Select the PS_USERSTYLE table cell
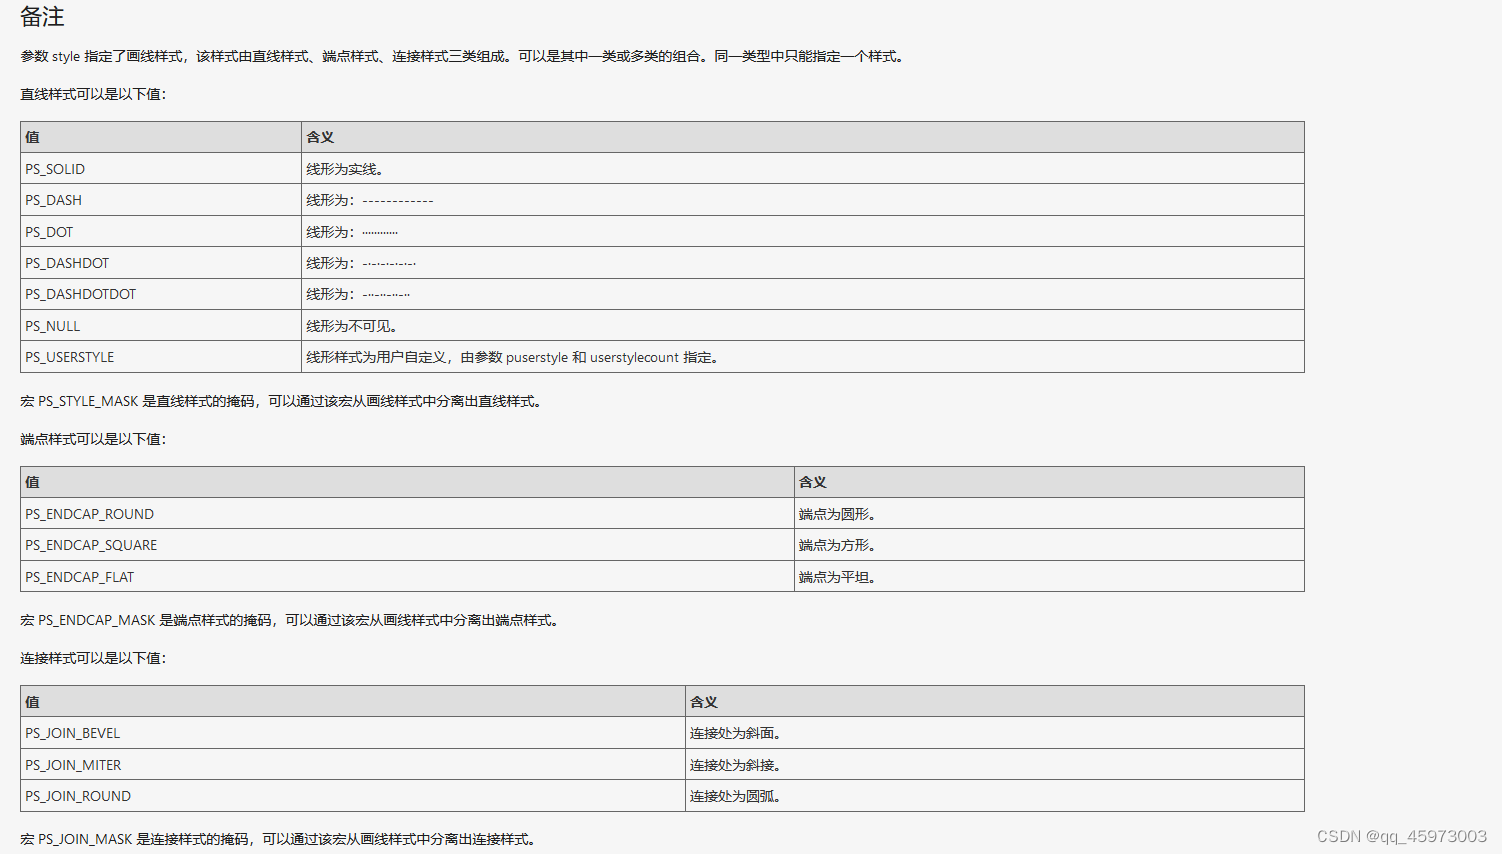The image size is (1502, 854). click(161, 357)
